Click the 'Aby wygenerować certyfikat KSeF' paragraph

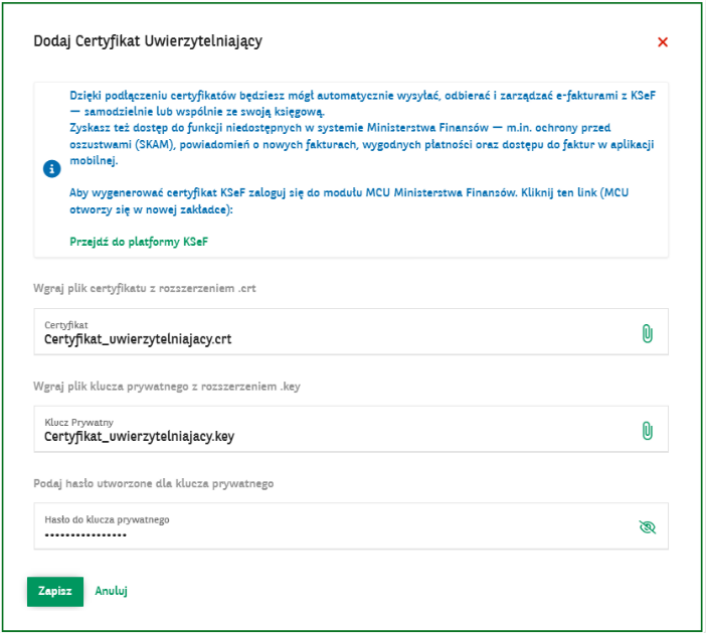[x=349, y=201]
